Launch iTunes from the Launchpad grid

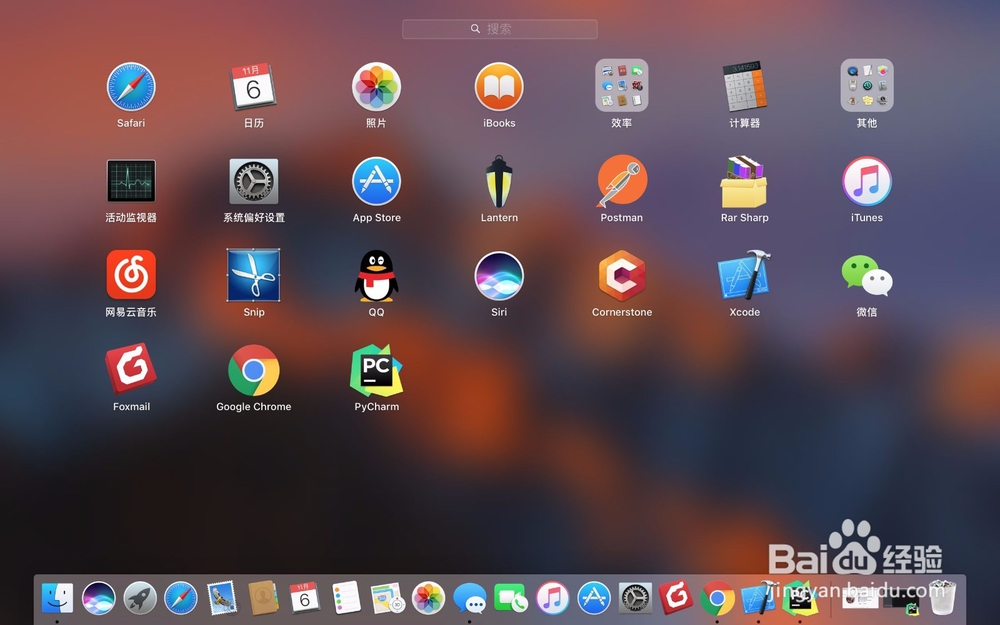(867, 181)
